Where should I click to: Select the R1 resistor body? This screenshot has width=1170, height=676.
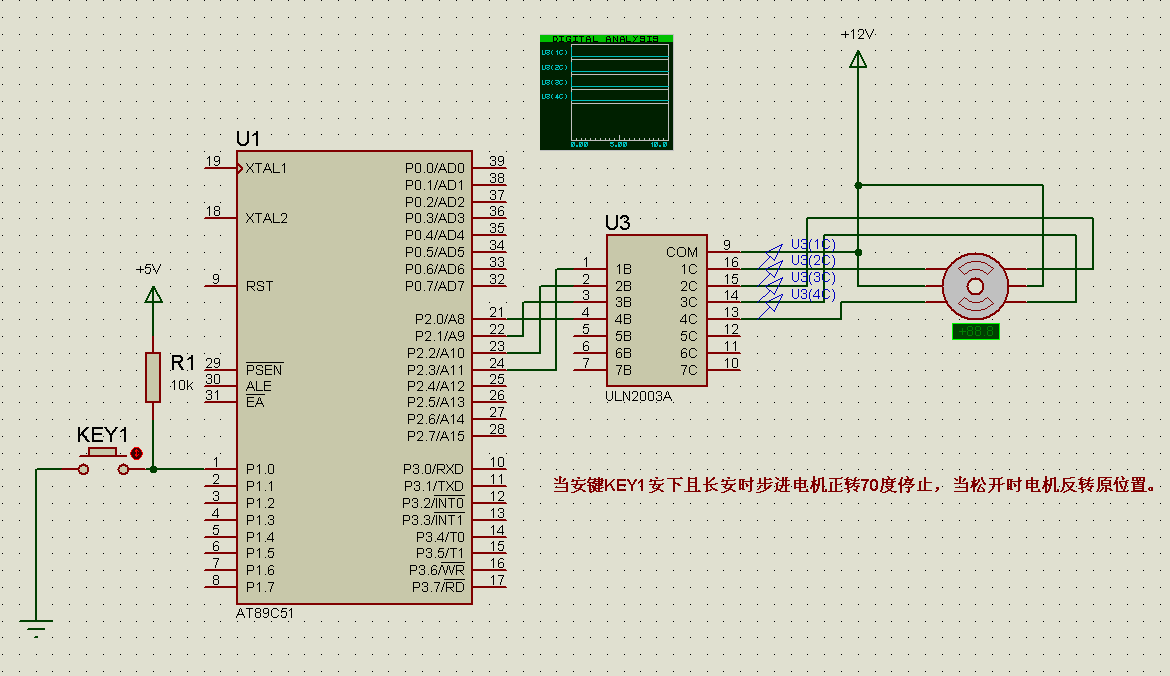(x=153, y=378)
